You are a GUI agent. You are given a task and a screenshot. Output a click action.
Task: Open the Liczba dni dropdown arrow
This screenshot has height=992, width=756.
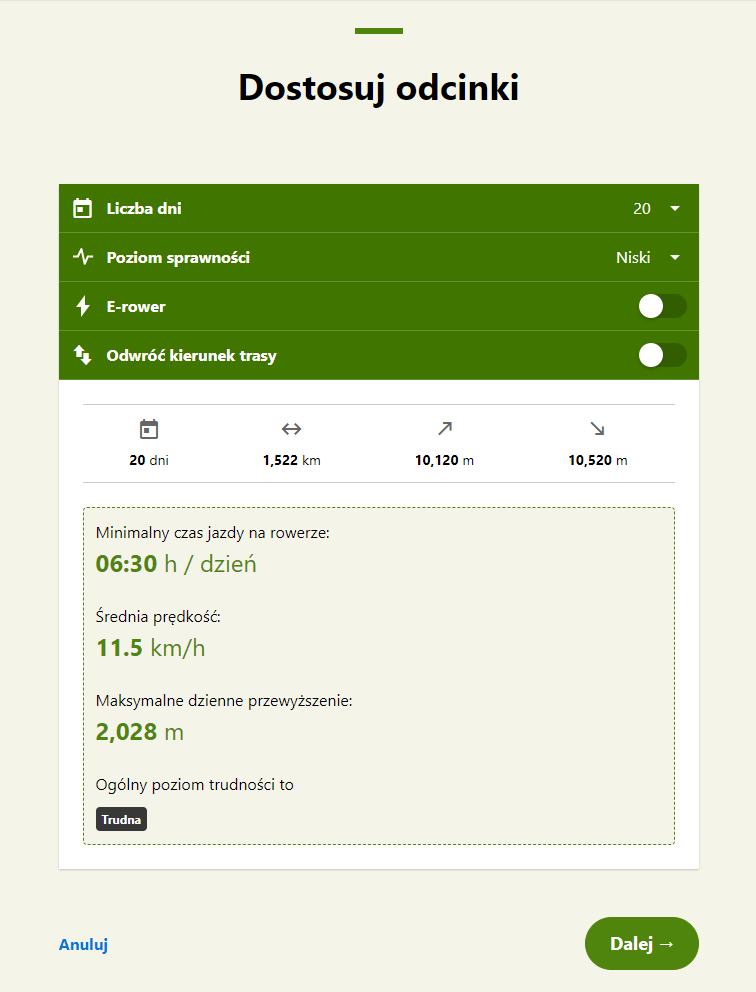[x=675, y=208]
